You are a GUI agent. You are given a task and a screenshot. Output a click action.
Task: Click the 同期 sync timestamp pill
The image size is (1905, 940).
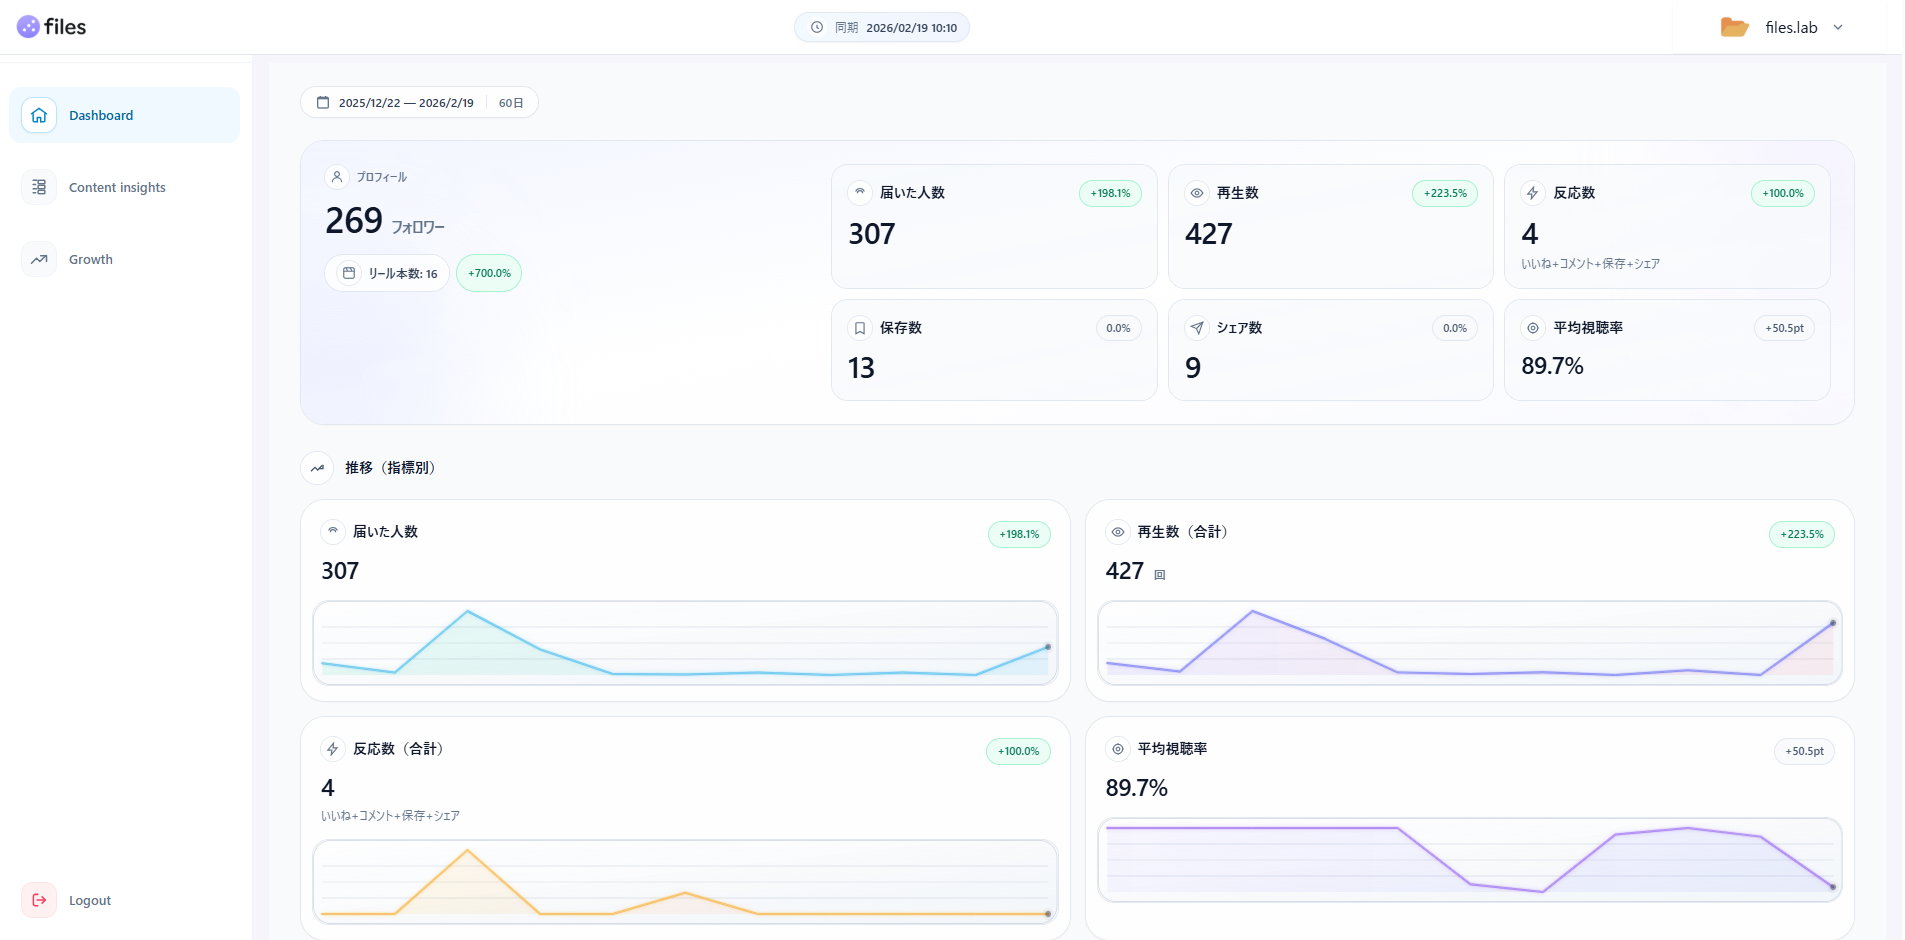[x=882, y=27]
